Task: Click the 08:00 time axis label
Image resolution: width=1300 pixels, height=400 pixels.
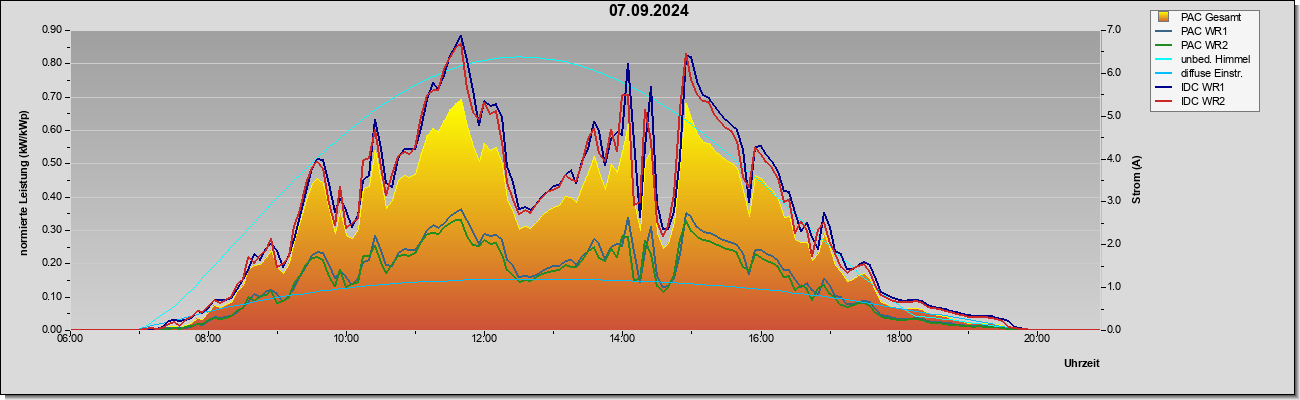Action: click(x=208, y=338)
